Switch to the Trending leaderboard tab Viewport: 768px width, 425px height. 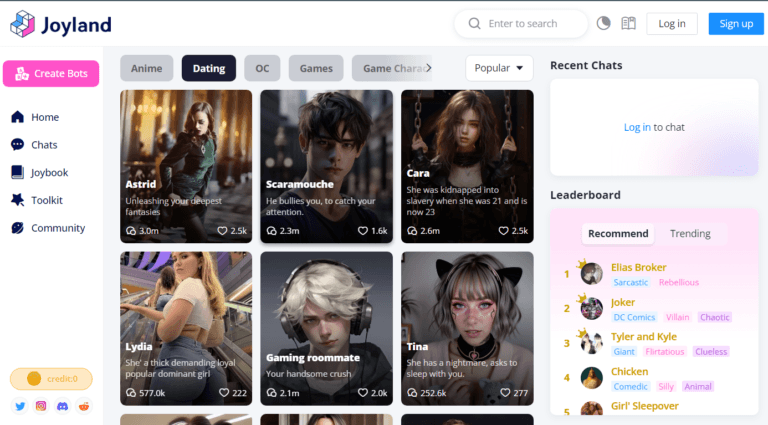click(690, 234)
